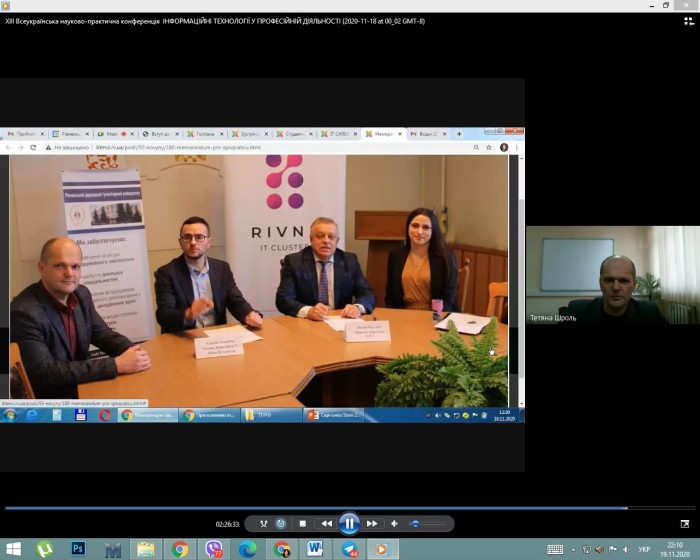The width and height of the screenshot is (700, 560).
Task: Pause the video playback
Action: click(349, 523)
